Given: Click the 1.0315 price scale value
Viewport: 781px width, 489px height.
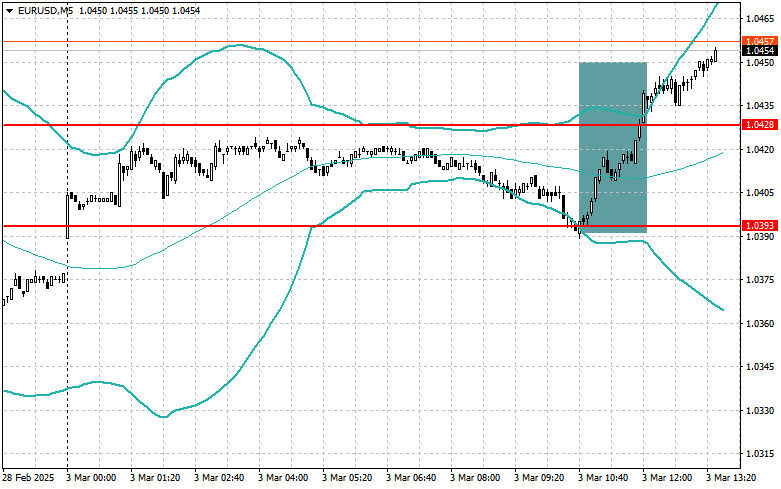Looking at the screenshot, I should 759,455.
